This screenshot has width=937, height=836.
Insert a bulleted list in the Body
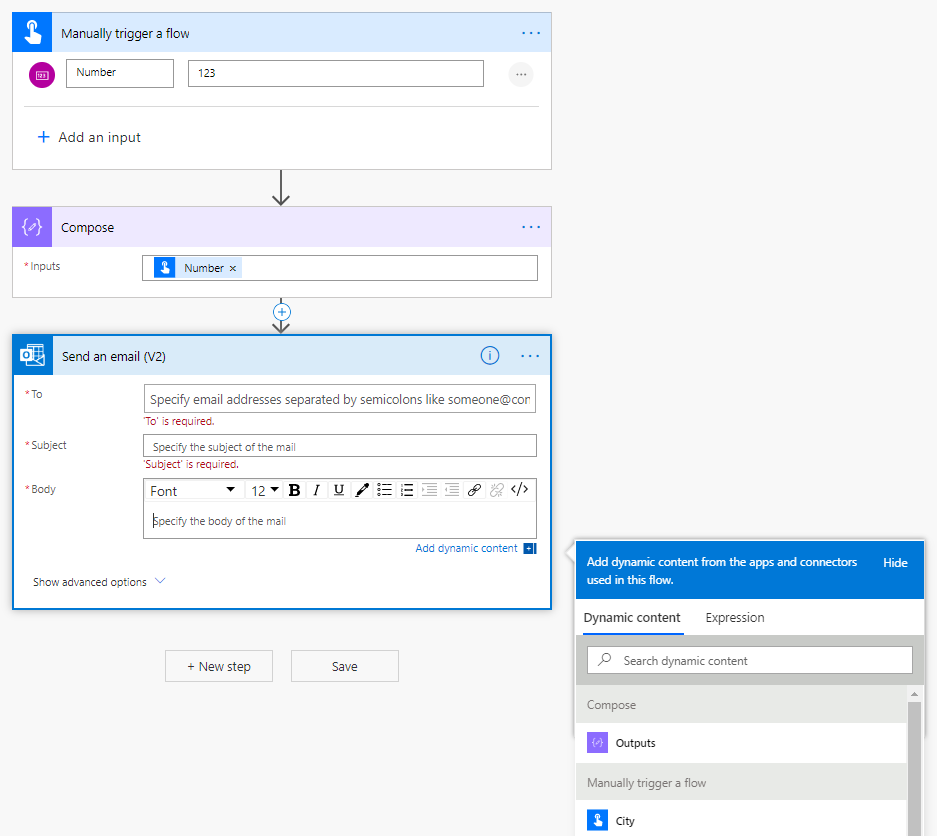pos(384,490)
